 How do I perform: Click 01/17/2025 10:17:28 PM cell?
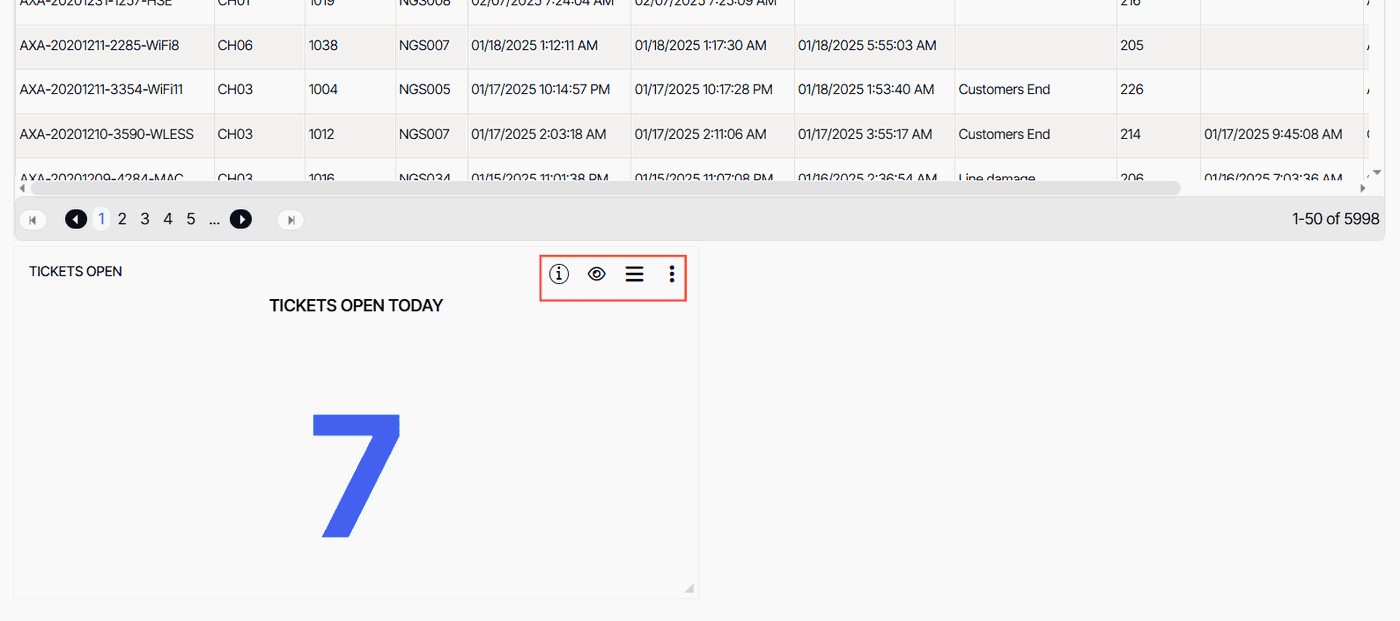[x=713, y=90]
